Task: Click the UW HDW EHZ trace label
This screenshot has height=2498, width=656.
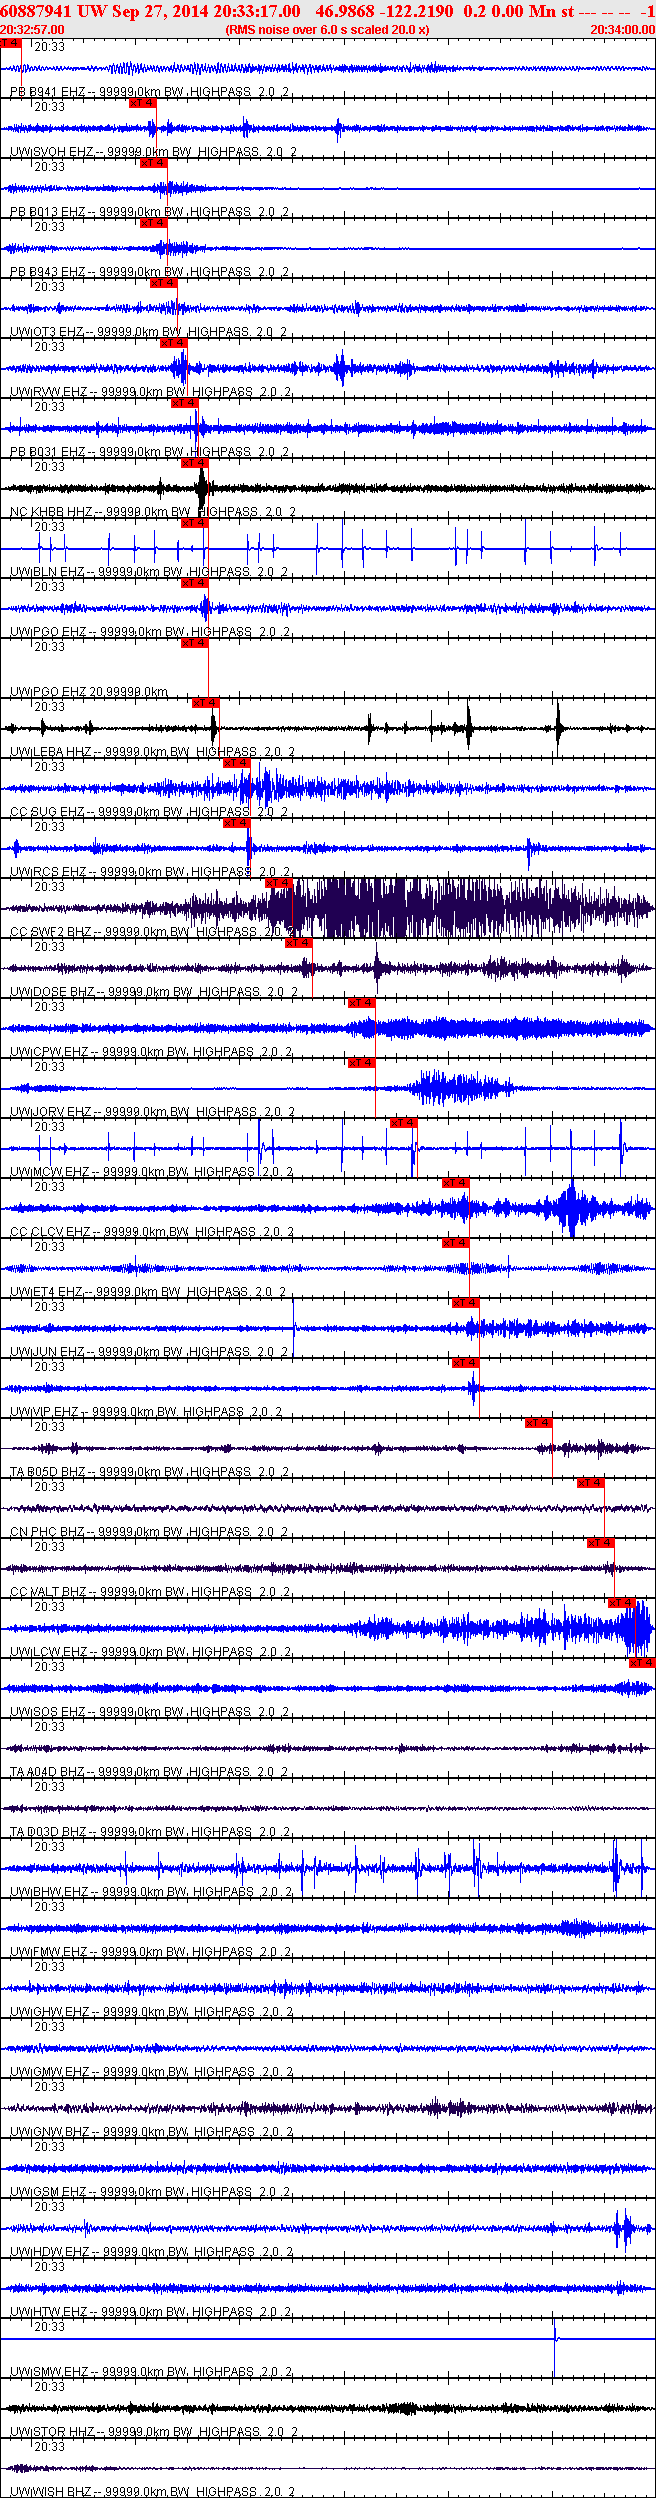Action: pyautogui.click(x=153, y=2252)
